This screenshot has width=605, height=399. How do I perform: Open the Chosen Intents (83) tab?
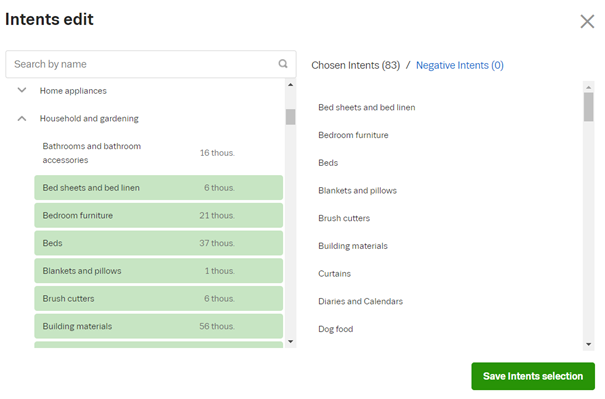pos(355,65)
